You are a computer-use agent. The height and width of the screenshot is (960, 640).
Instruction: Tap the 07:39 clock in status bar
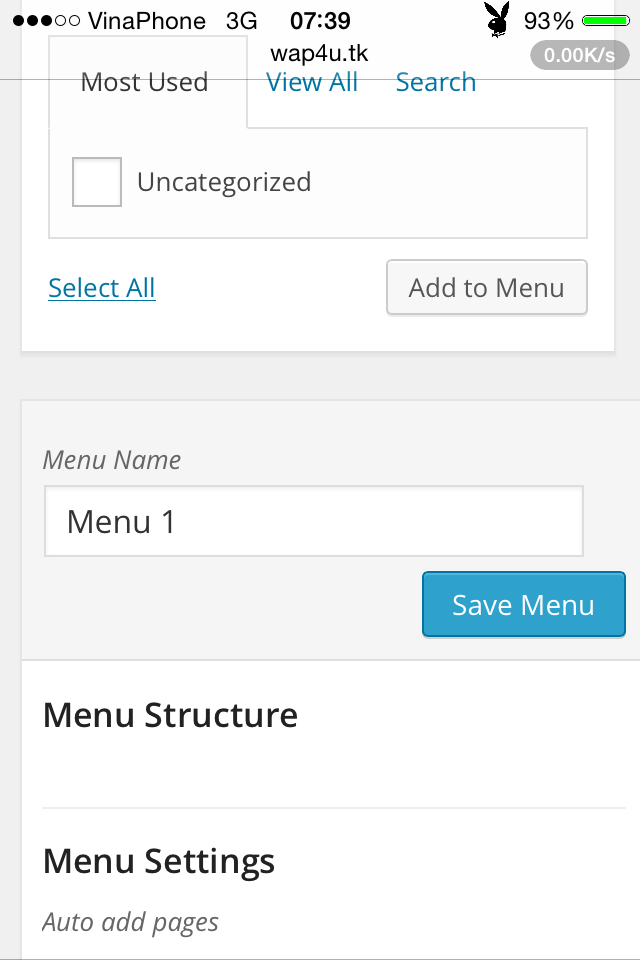[320, 21]
